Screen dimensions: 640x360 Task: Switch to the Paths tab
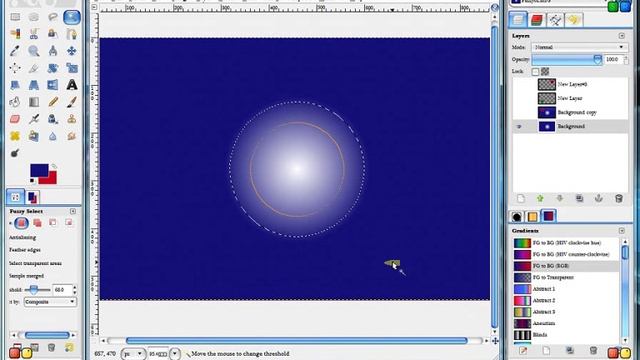click(x=555, y=20)
